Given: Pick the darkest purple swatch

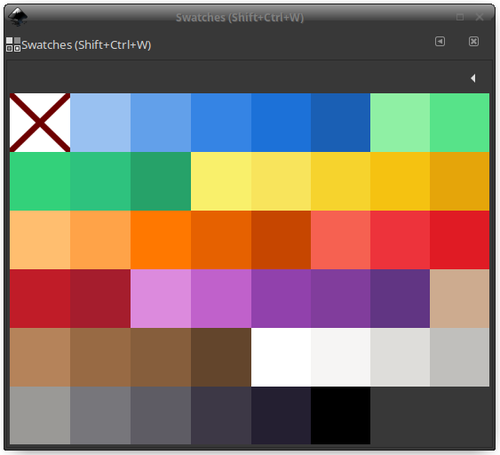Looking at the screenshot, I should (x=400, y=299).
